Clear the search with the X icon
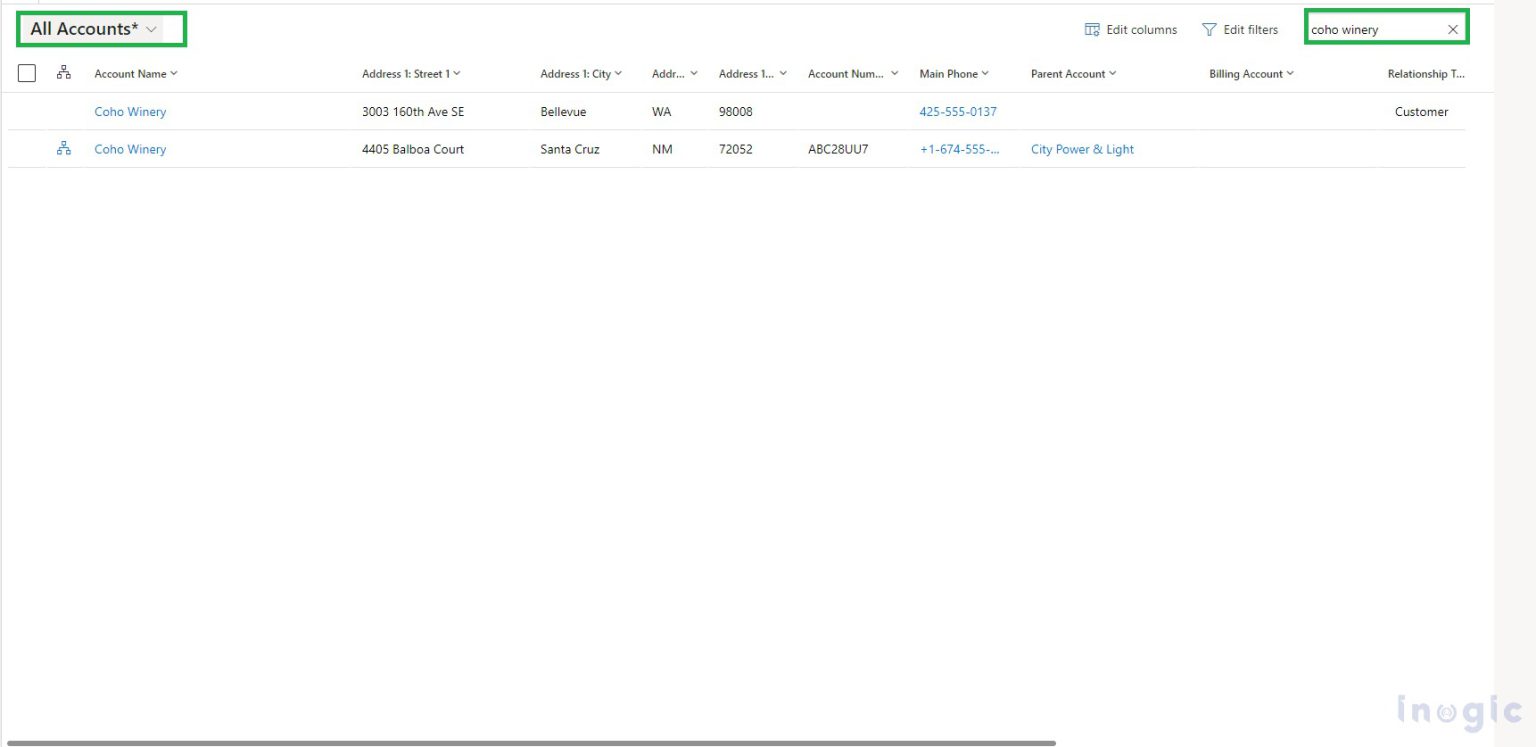This screenshot has width=1536, height=747. [1453, 29]
